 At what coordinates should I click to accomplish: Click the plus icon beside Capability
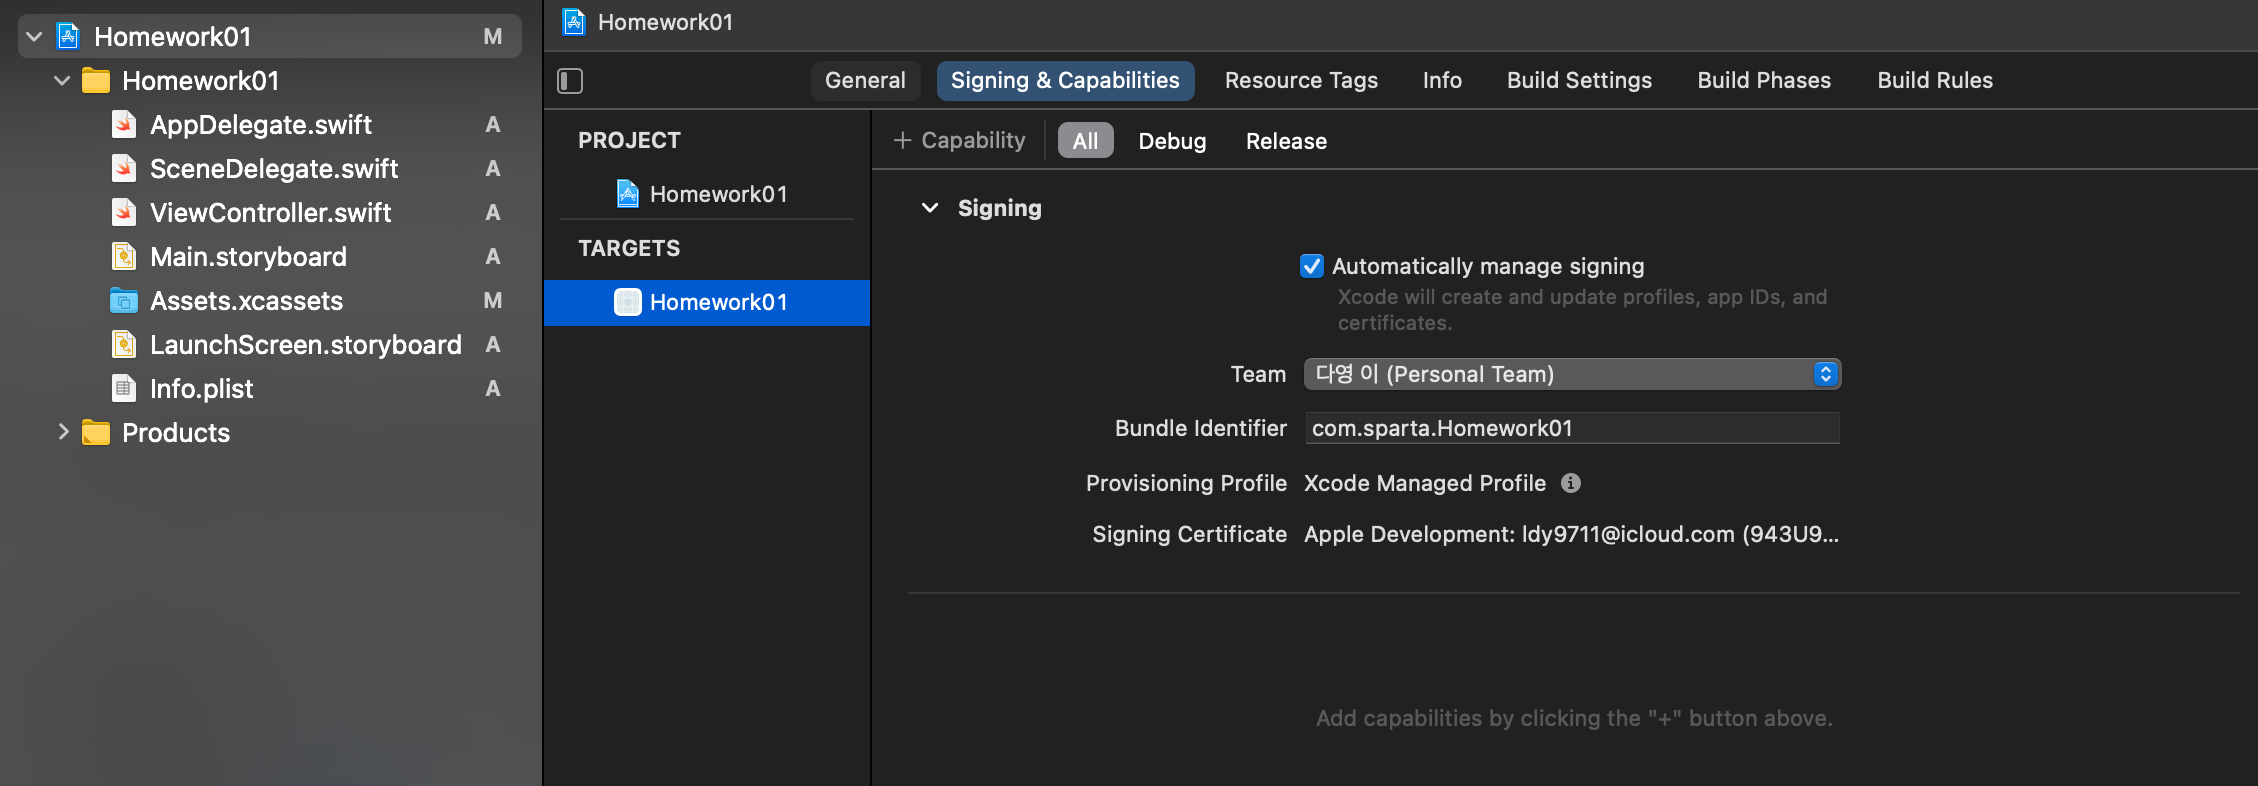(x=902, y=141)
